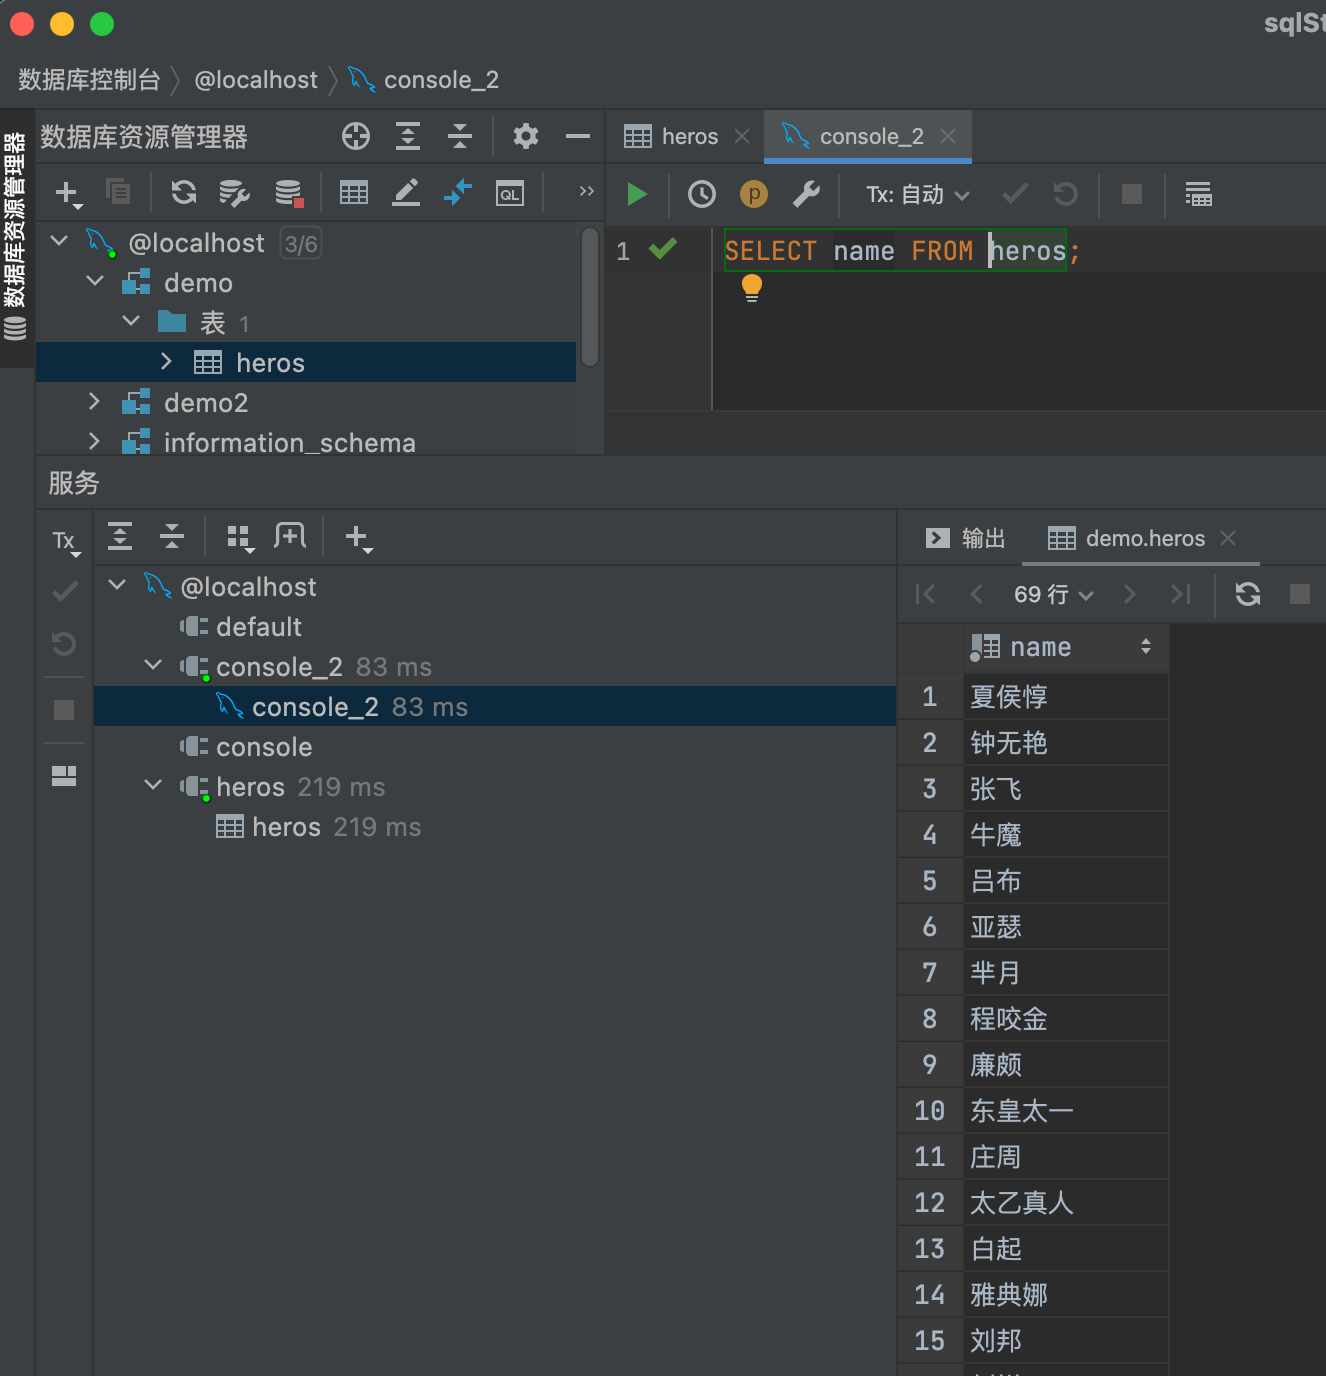Collapse all in services toolbar
The height and width of the screenshot is (1376, 1326).
(172, 537)
